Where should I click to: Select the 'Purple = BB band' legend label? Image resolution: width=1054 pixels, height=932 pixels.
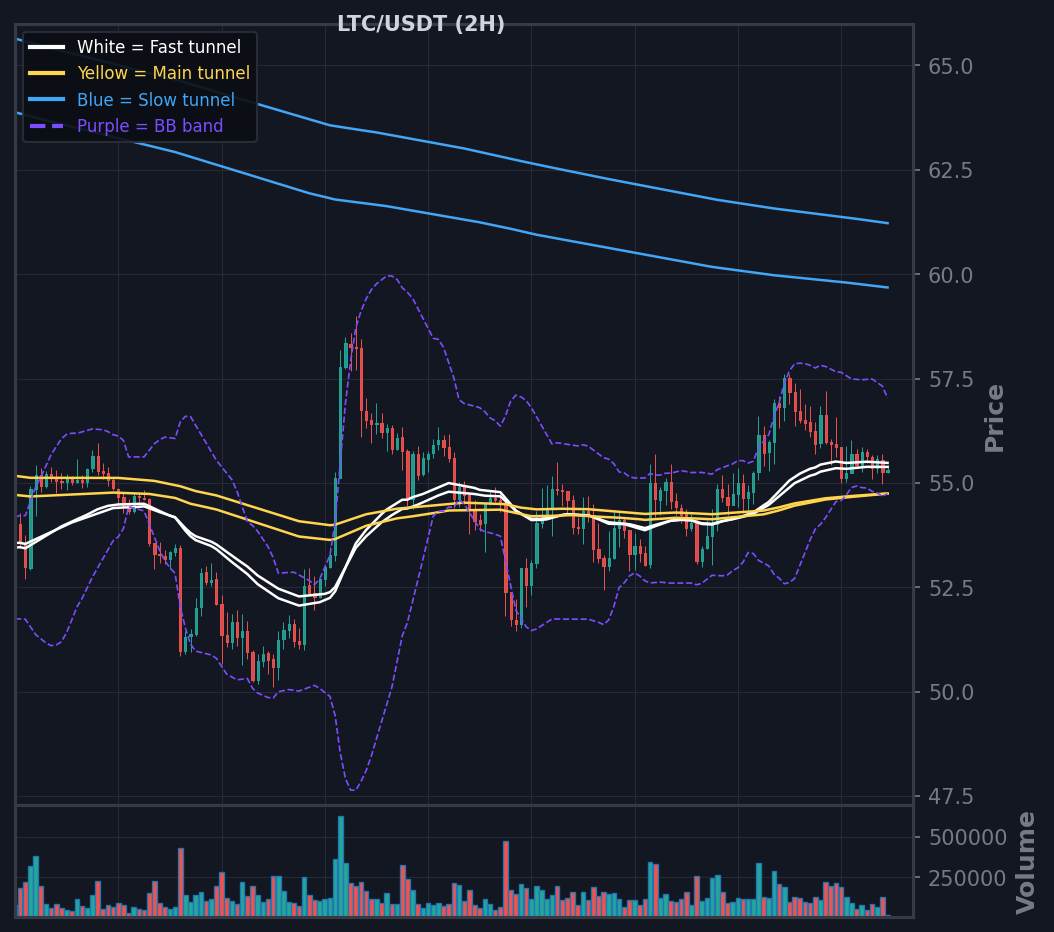pos(150,126)
